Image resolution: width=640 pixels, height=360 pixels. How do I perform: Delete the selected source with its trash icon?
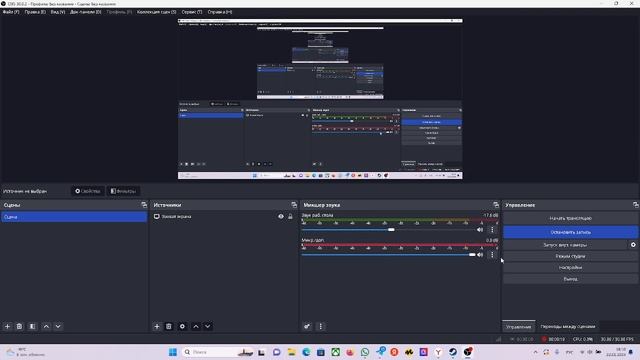coord(169,327)
